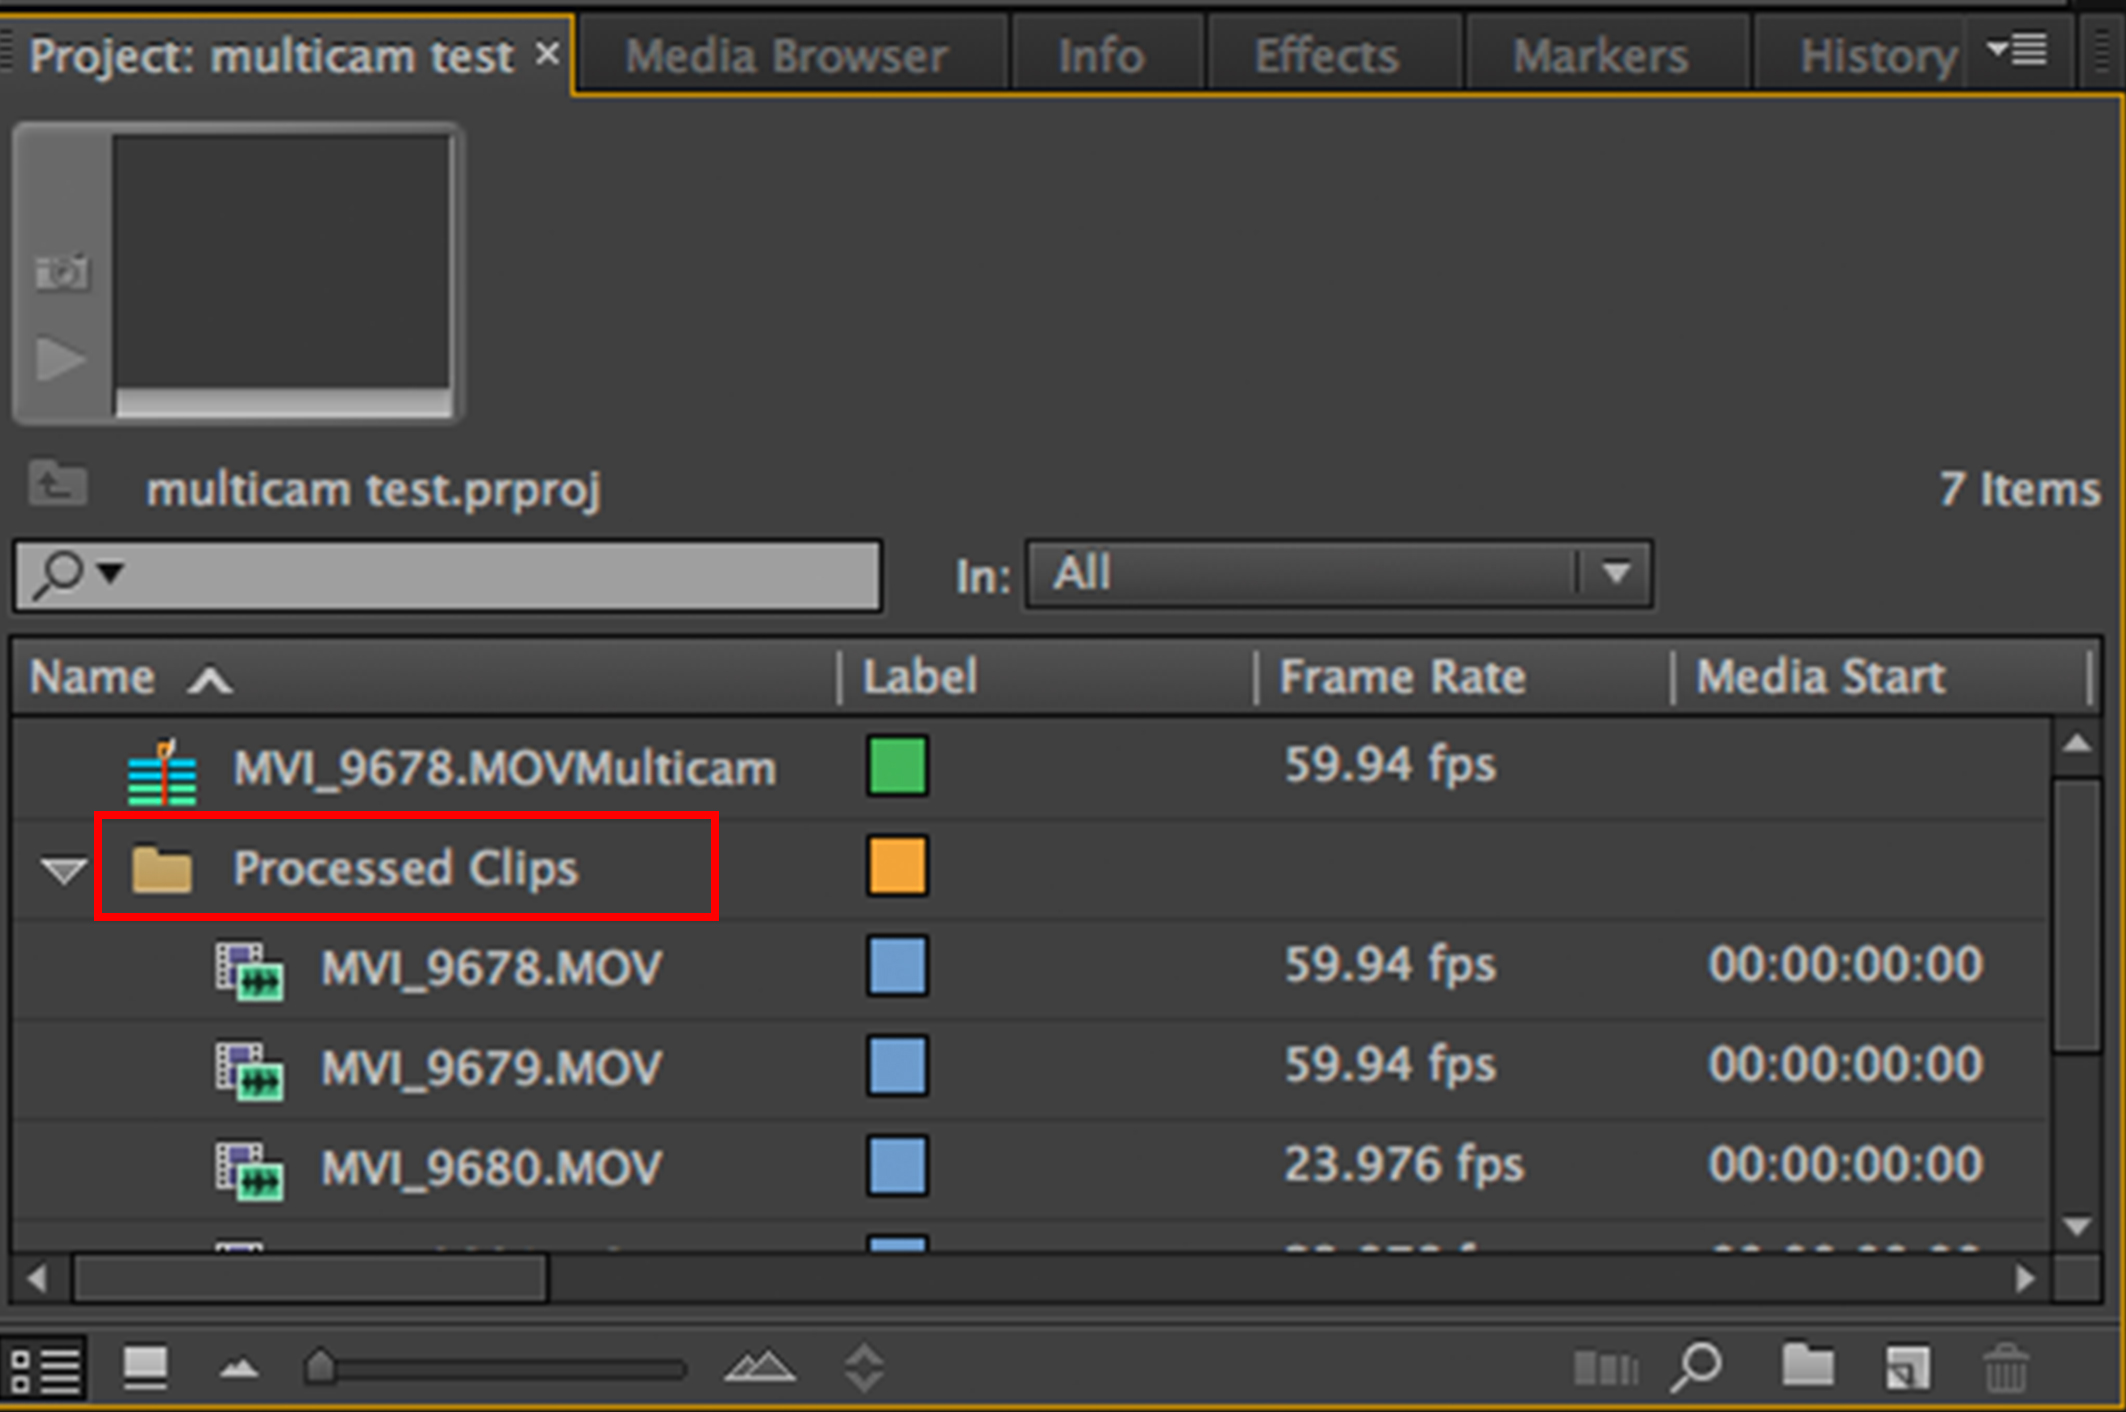Sort by the Name column header
Viewport: 2126px width, 1412px height.
click(92, 678)
